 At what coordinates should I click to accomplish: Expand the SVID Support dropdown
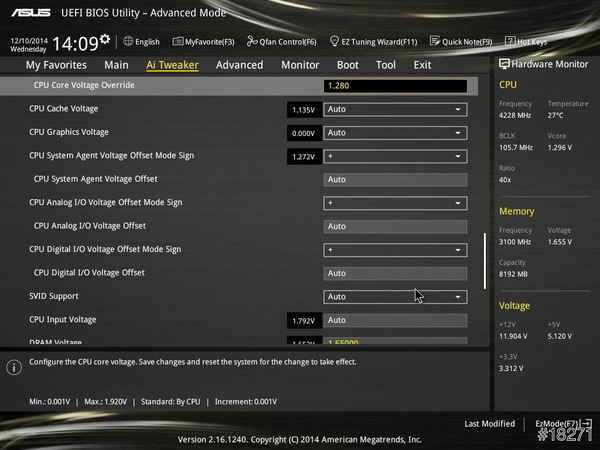point(395,297)
